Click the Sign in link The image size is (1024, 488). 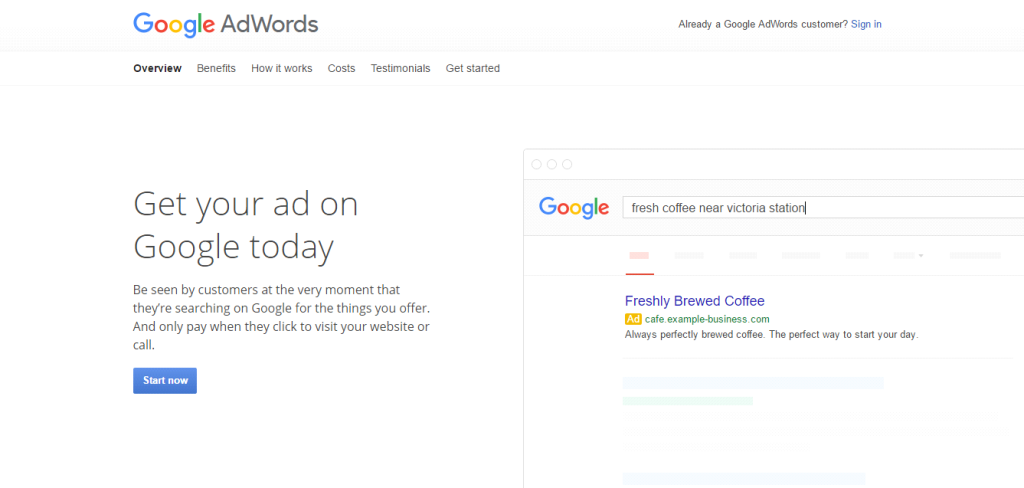tap(865, 24)
